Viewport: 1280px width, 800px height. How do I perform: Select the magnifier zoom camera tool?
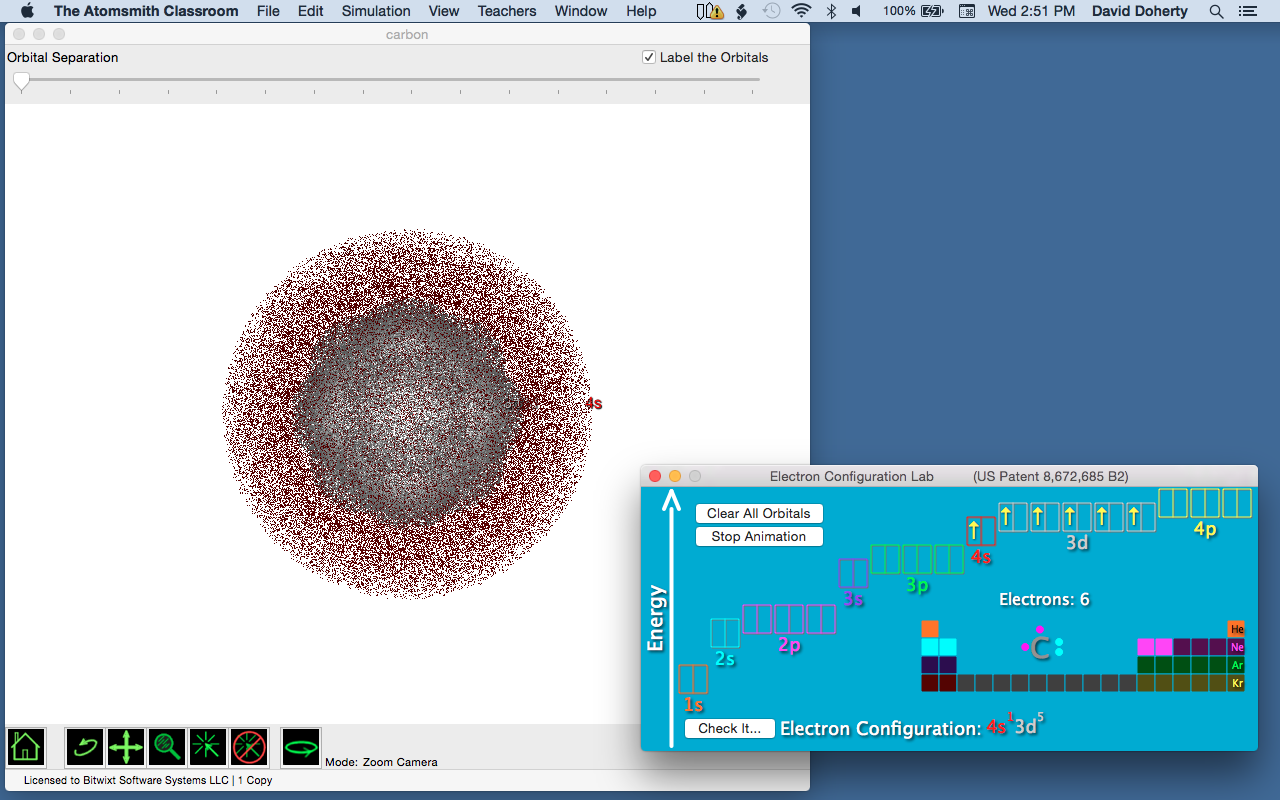[167, 747]
